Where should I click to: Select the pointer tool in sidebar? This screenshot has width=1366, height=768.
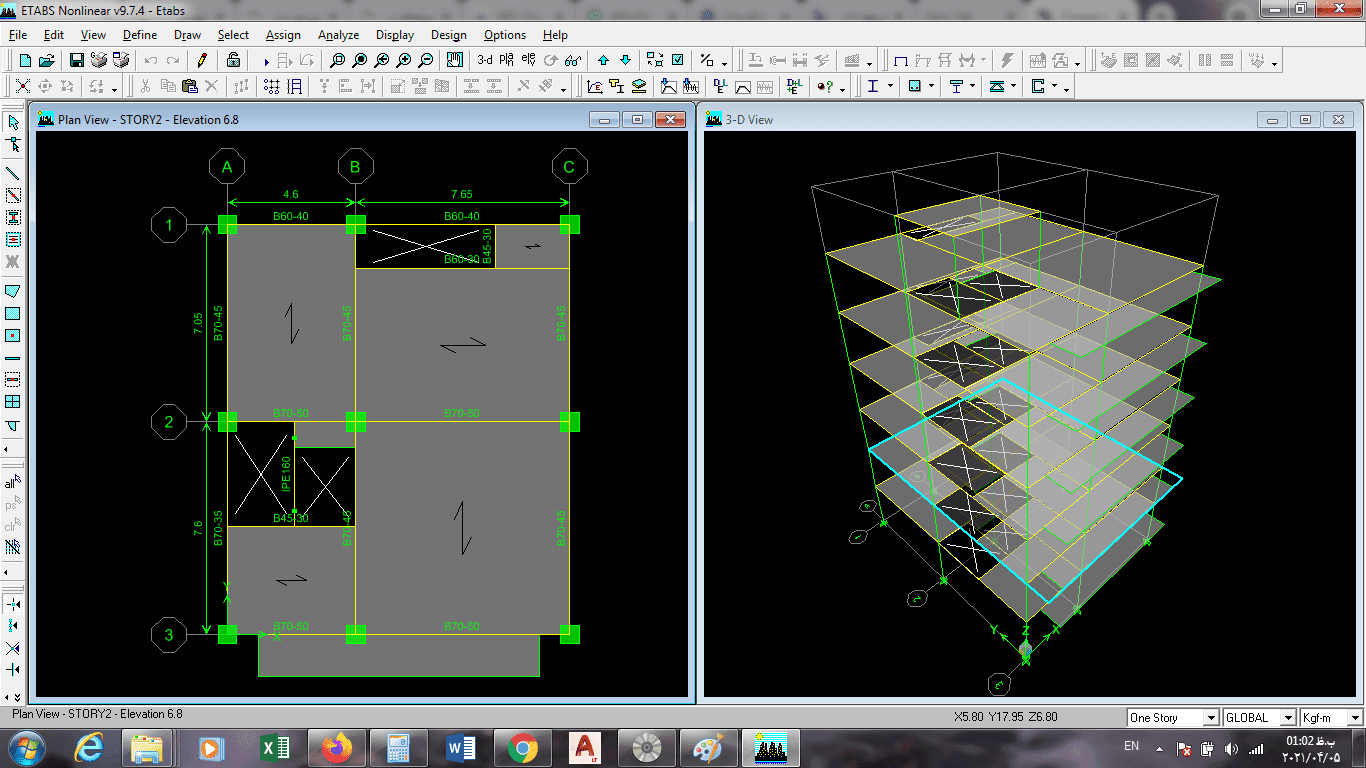pyautogui.click(x=13, y=122)
